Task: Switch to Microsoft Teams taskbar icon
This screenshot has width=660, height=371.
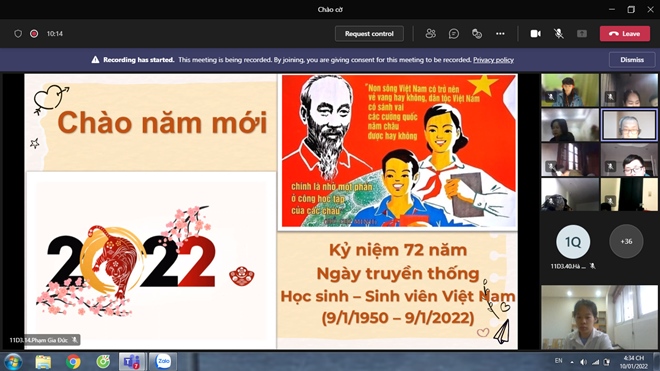Action: click(x=132, y=362)
